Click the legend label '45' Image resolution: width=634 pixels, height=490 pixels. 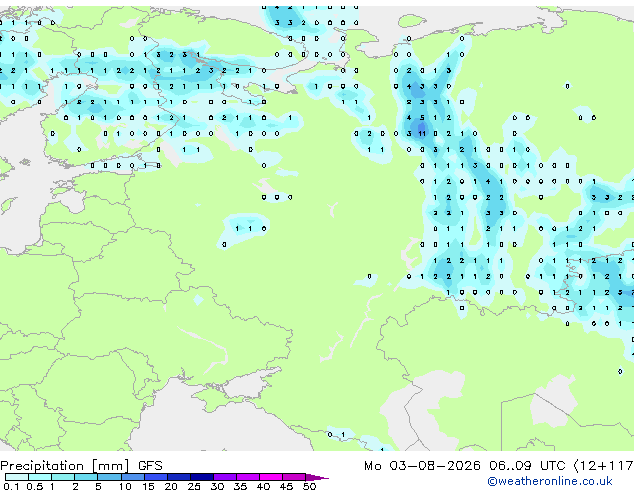pyautogui.click(x=287, y=486)
